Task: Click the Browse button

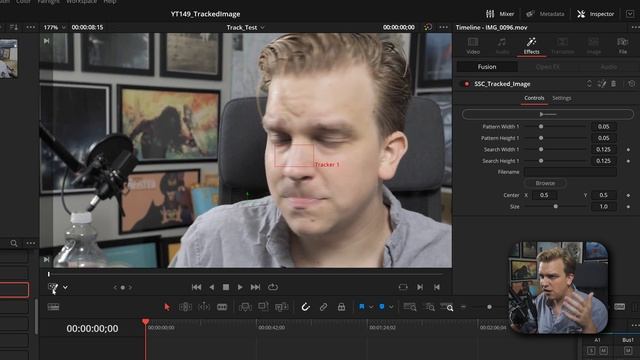Action: coord(545,183)
